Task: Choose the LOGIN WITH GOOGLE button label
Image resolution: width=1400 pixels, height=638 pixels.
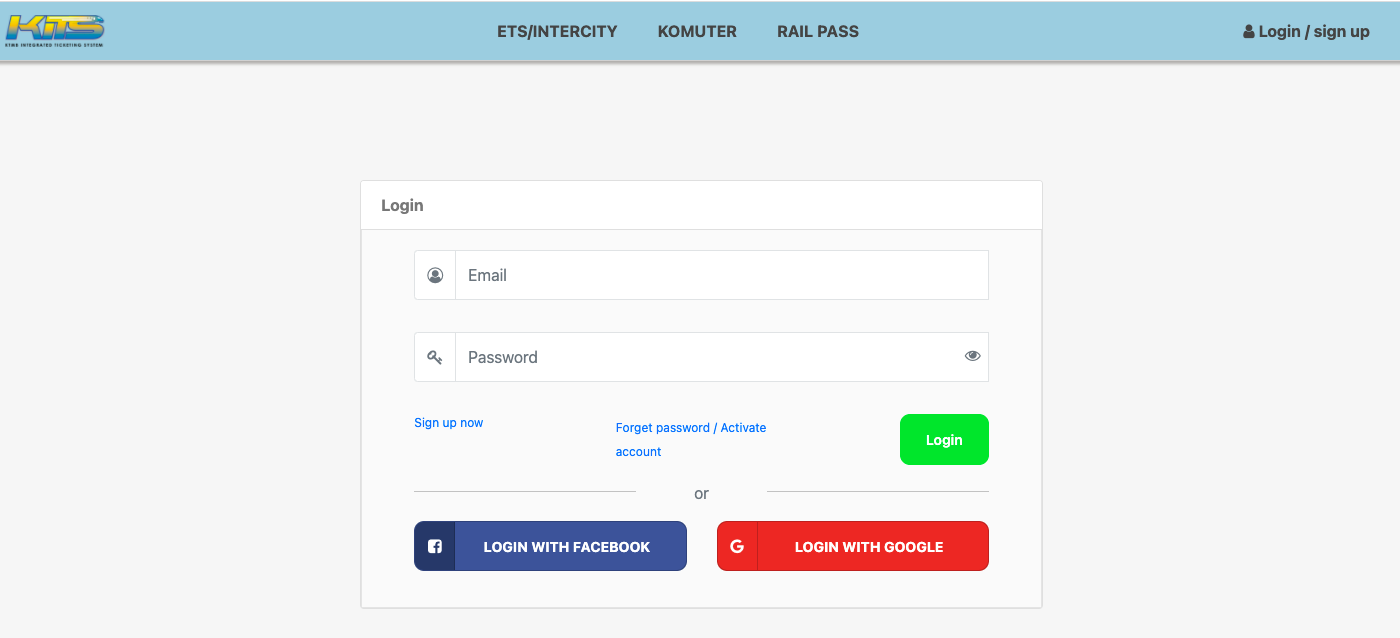Action: 869,547
